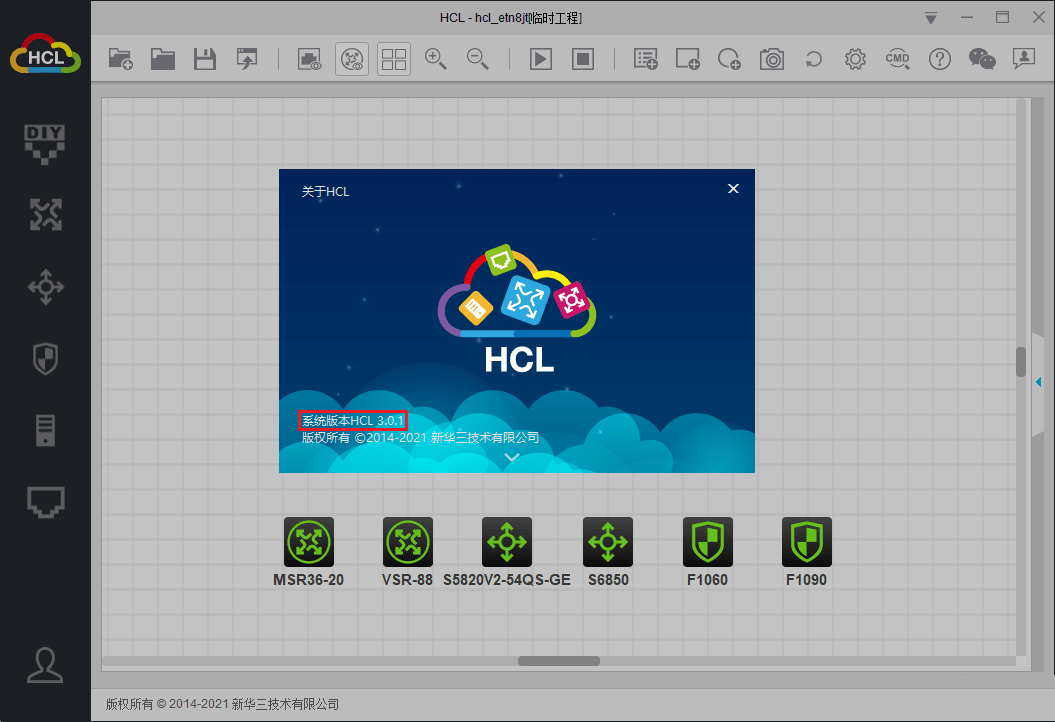Screen dimensions: 1055x722
Task: Click the refresh/undo arrow toolbar icon
Action: 813,59
